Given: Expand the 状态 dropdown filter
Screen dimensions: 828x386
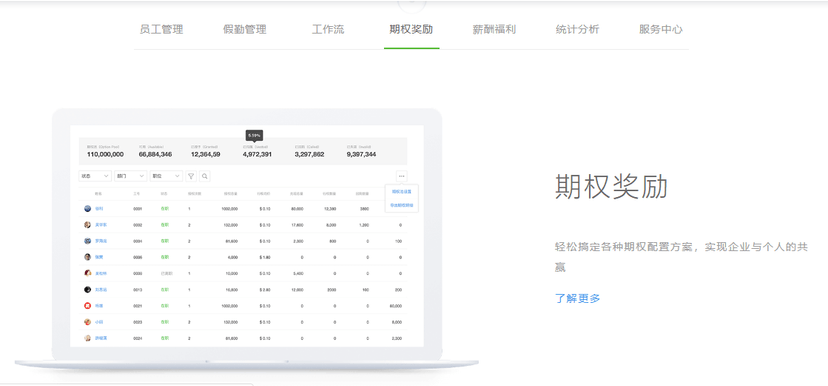Looking at the screenshot, I should (95, 176).
